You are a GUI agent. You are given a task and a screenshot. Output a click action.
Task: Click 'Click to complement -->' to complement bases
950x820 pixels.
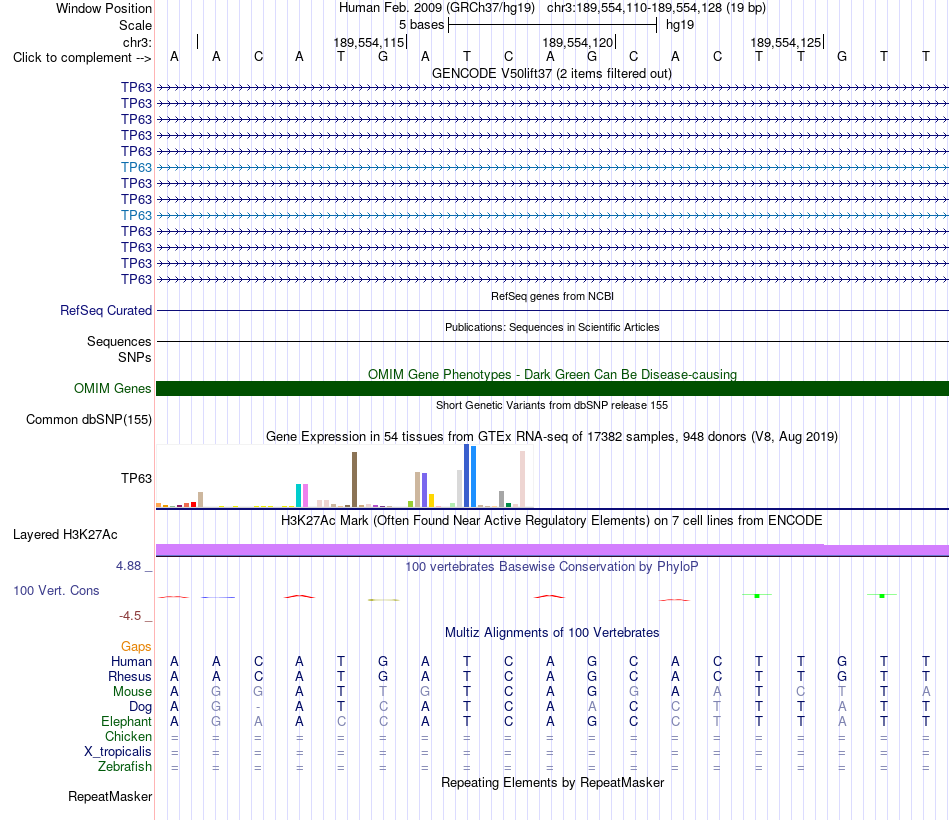[82, 58]
